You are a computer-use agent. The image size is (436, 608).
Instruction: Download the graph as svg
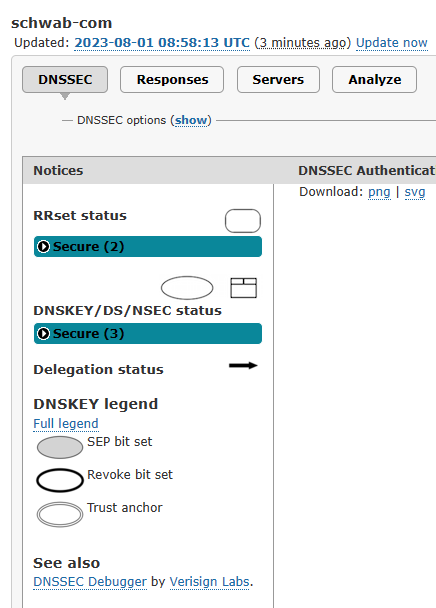coord(415,192)
